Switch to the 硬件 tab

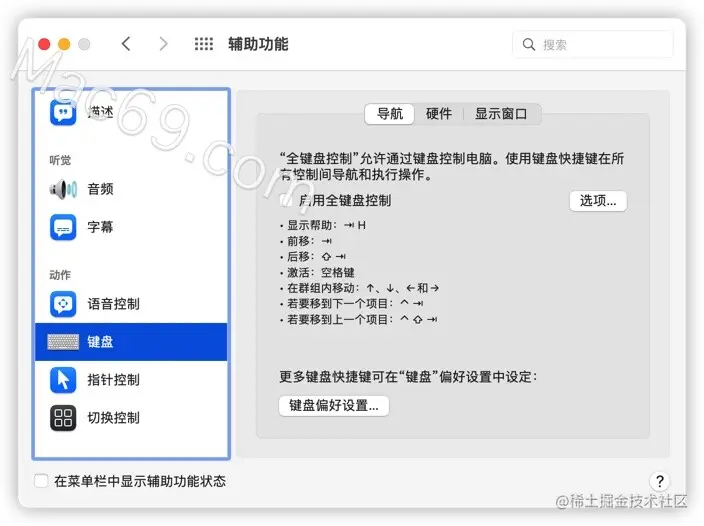[x=439, y=114]
